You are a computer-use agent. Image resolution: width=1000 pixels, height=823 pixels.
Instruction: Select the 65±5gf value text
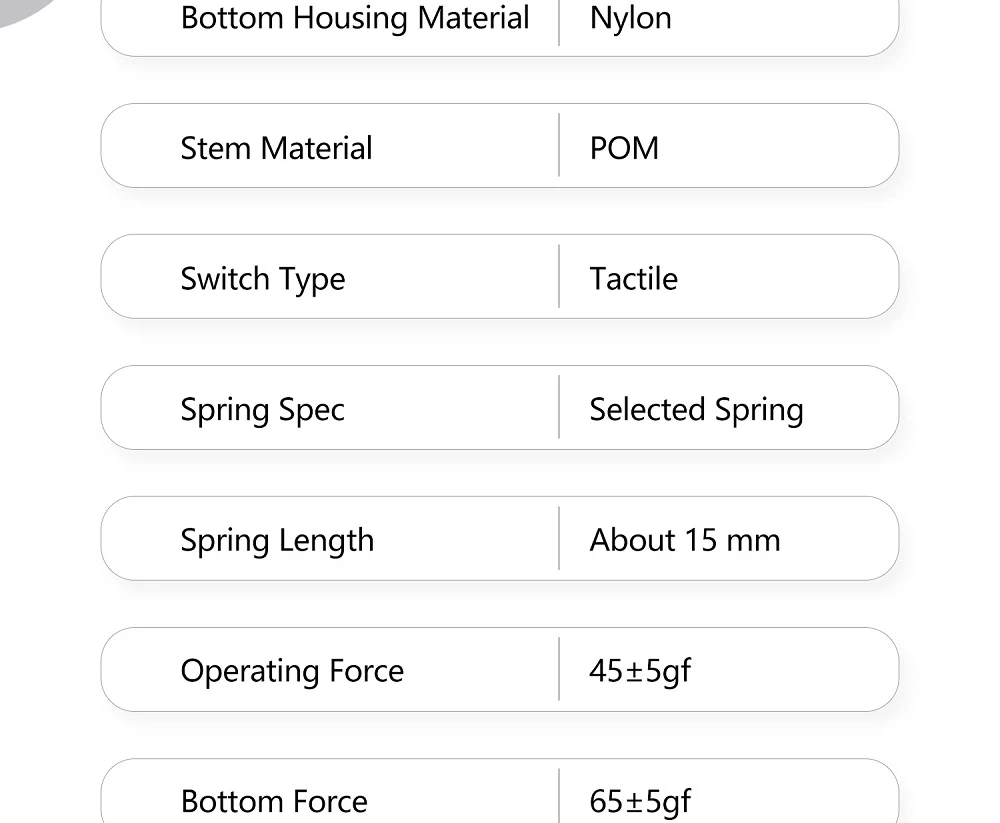tap(640, 801)
